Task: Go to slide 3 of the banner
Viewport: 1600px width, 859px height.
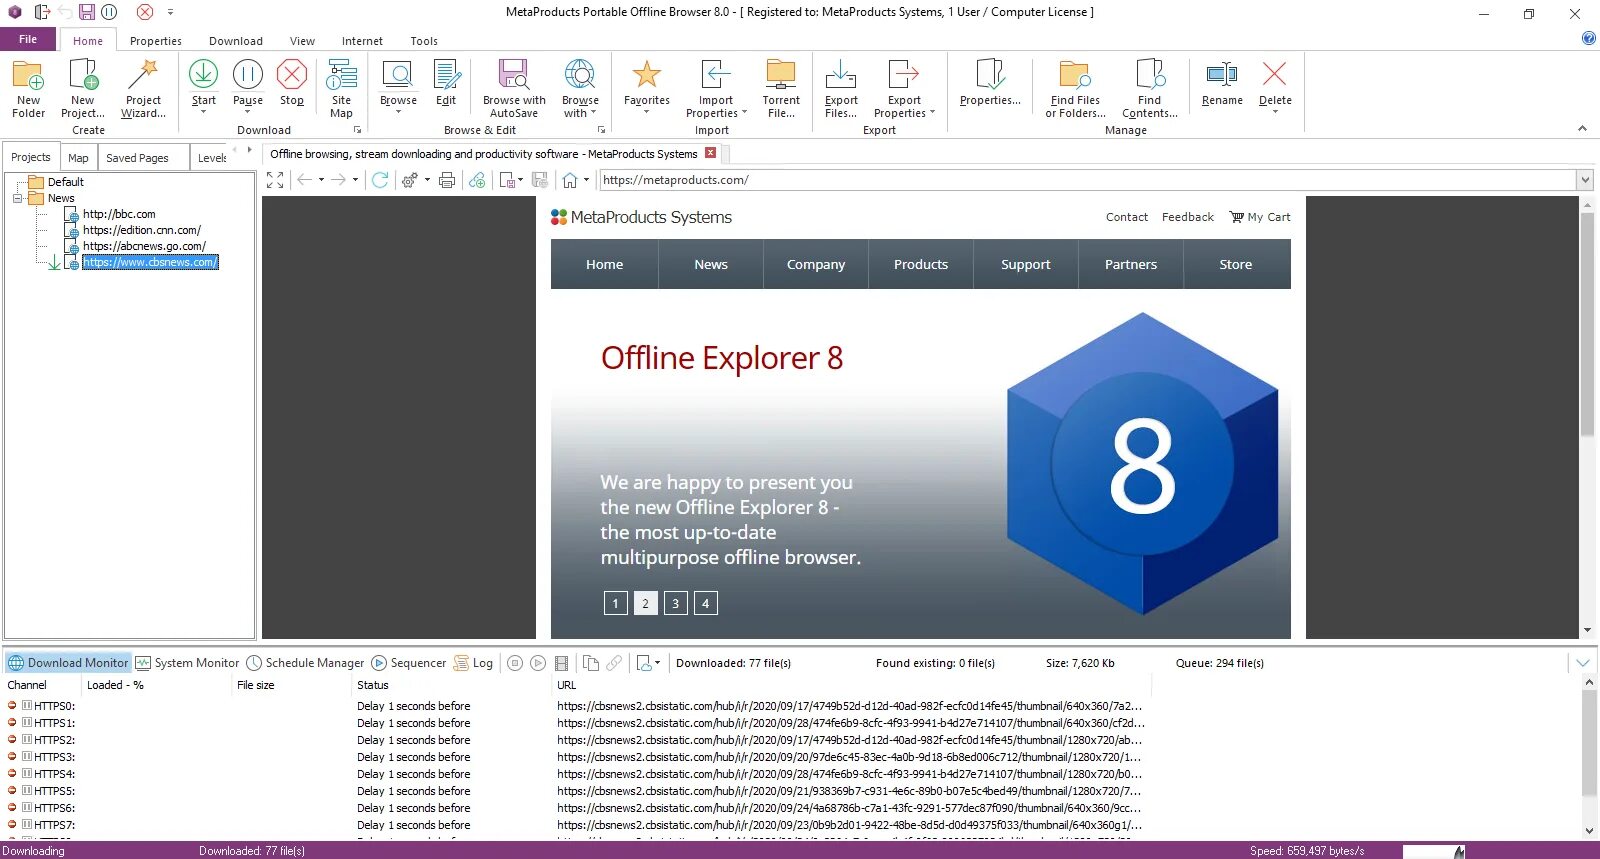Action: pos(676,603)
